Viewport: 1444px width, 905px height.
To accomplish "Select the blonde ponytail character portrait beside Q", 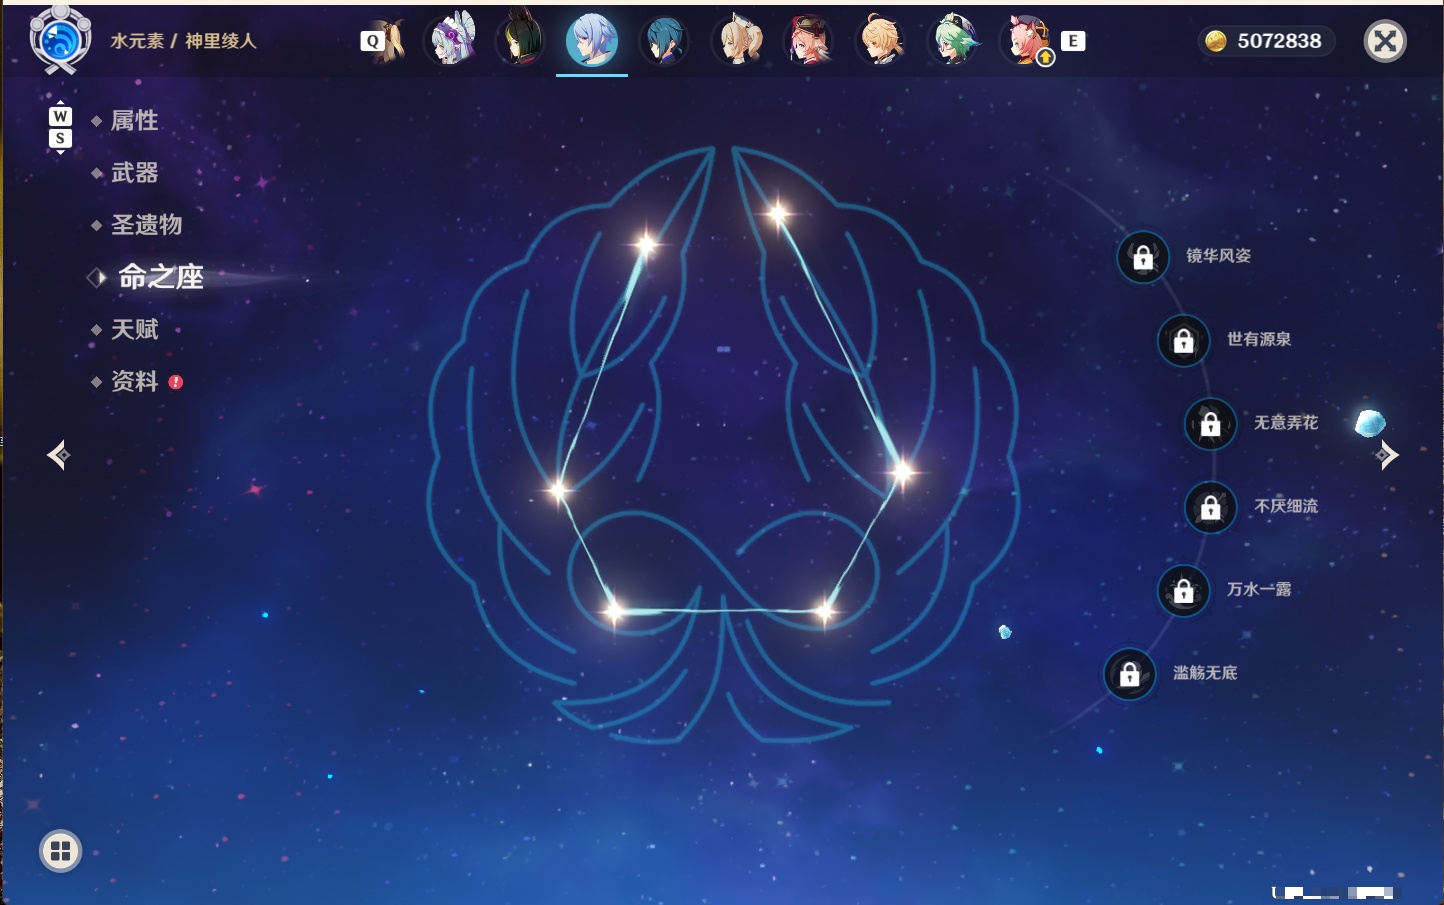I will pos(390,41).
